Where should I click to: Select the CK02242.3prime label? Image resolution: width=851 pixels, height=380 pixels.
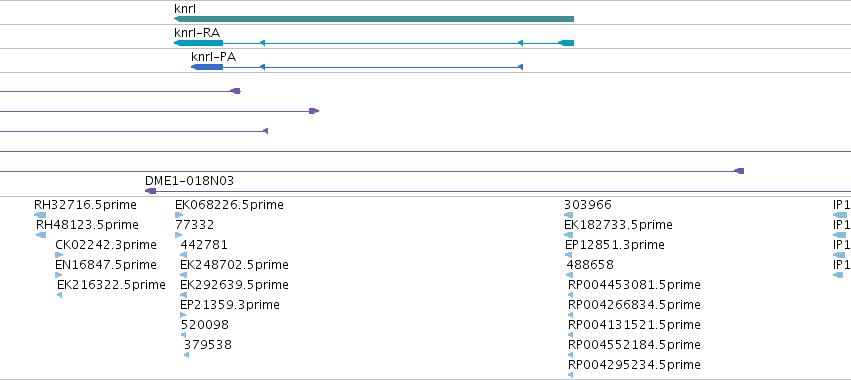(x=106, y=245)
